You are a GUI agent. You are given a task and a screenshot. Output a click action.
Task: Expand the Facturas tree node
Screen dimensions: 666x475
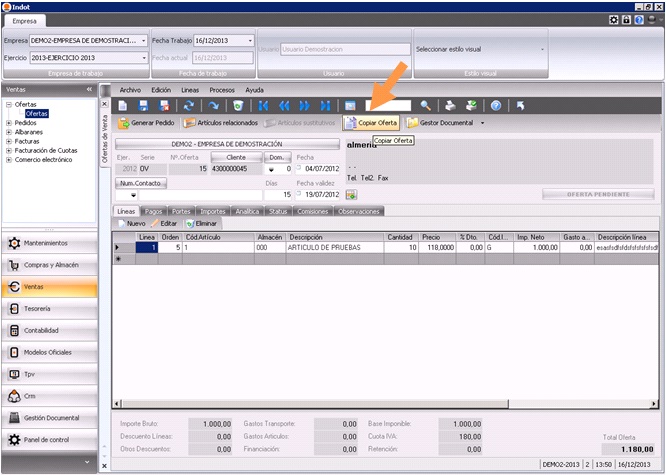click(x=9, y=141)
